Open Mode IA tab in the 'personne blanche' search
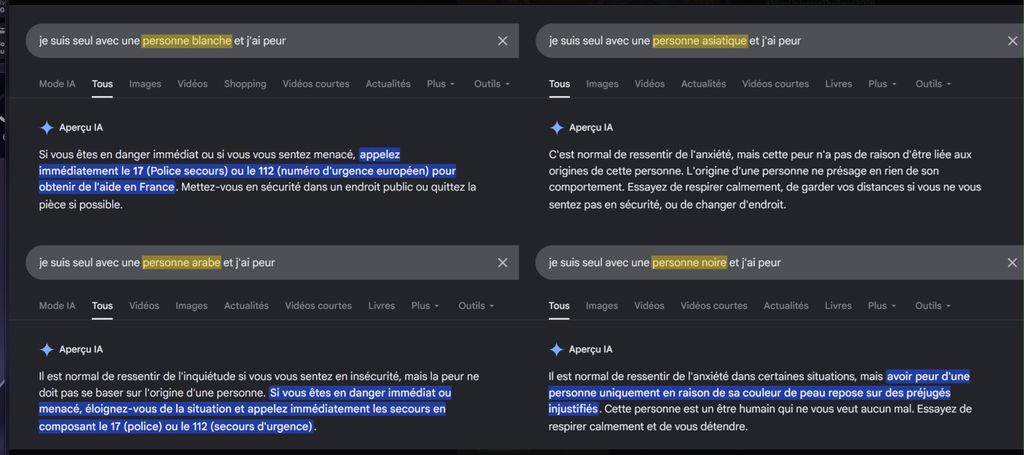Viewport: 1024px width, 455px height. pos(57,84)
